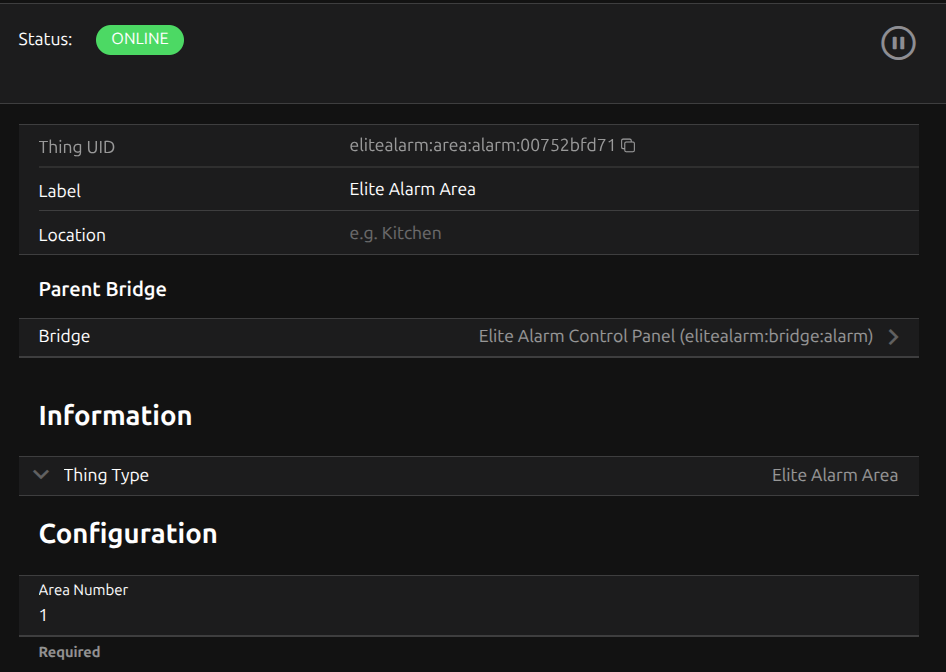Expand the Thing Type chevron
The image size is (946, 672).
point(41,475)
